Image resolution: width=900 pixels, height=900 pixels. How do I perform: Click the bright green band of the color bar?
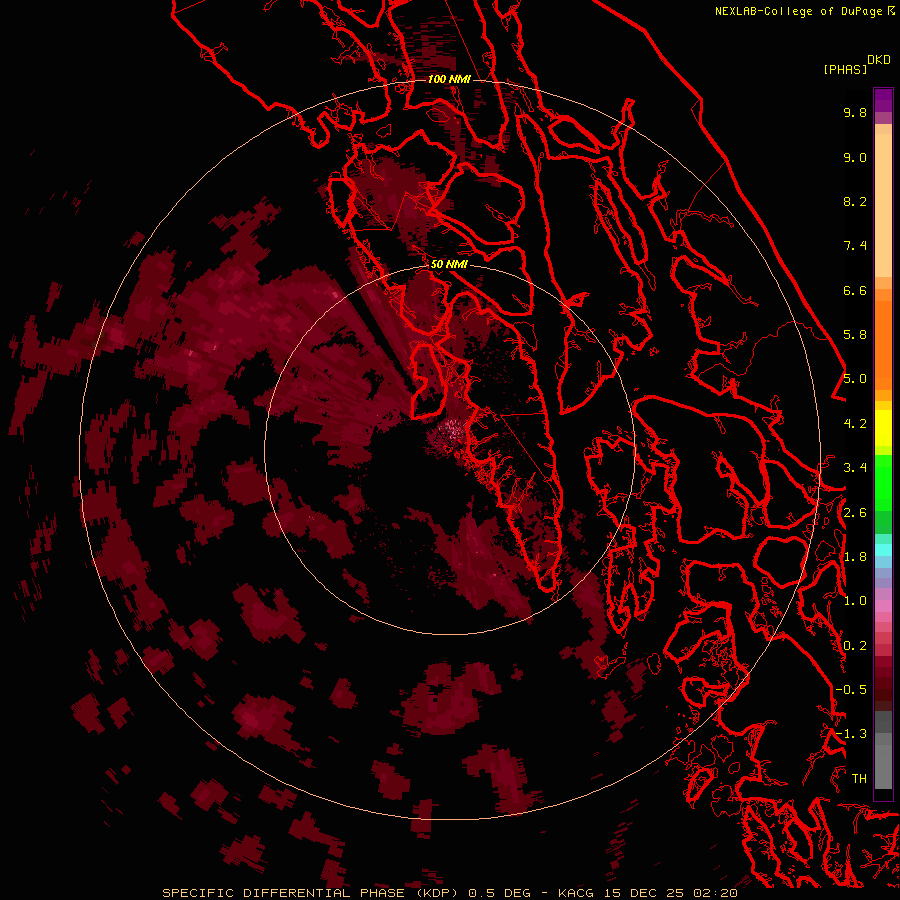883,482
